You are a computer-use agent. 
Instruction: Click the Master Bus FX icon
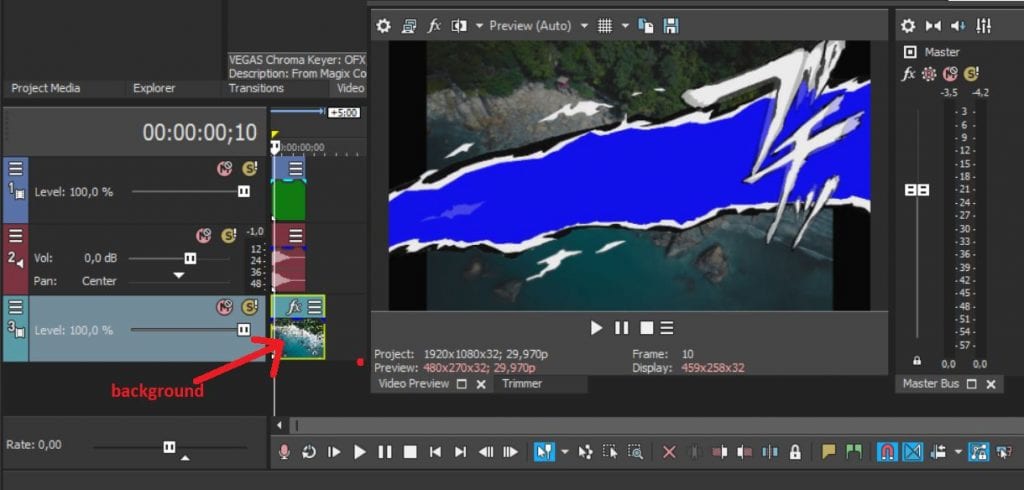click(x=908, y=74)
